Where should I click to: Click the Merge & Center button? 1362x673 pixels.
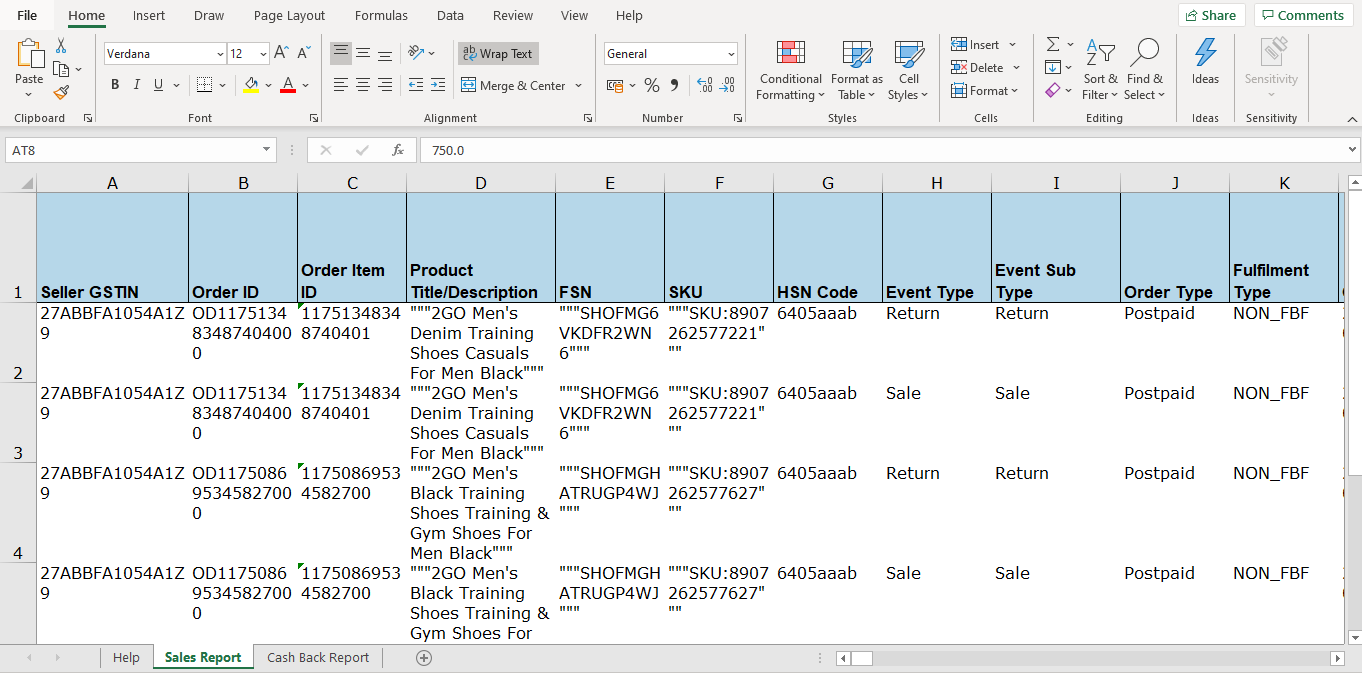(513, 86)
